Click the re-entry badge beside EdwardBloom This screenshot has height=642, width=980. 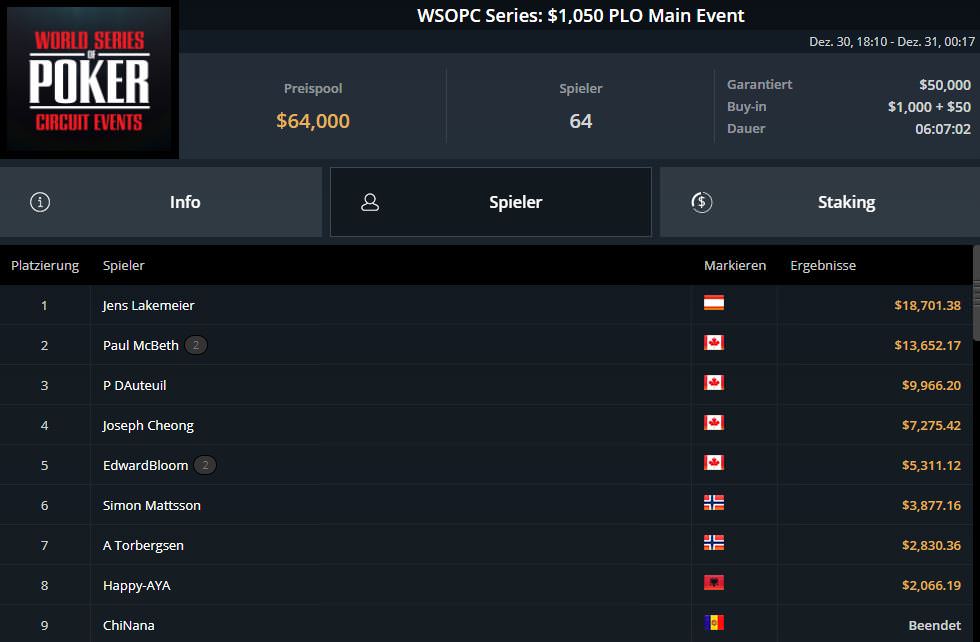tap(205, 465)
